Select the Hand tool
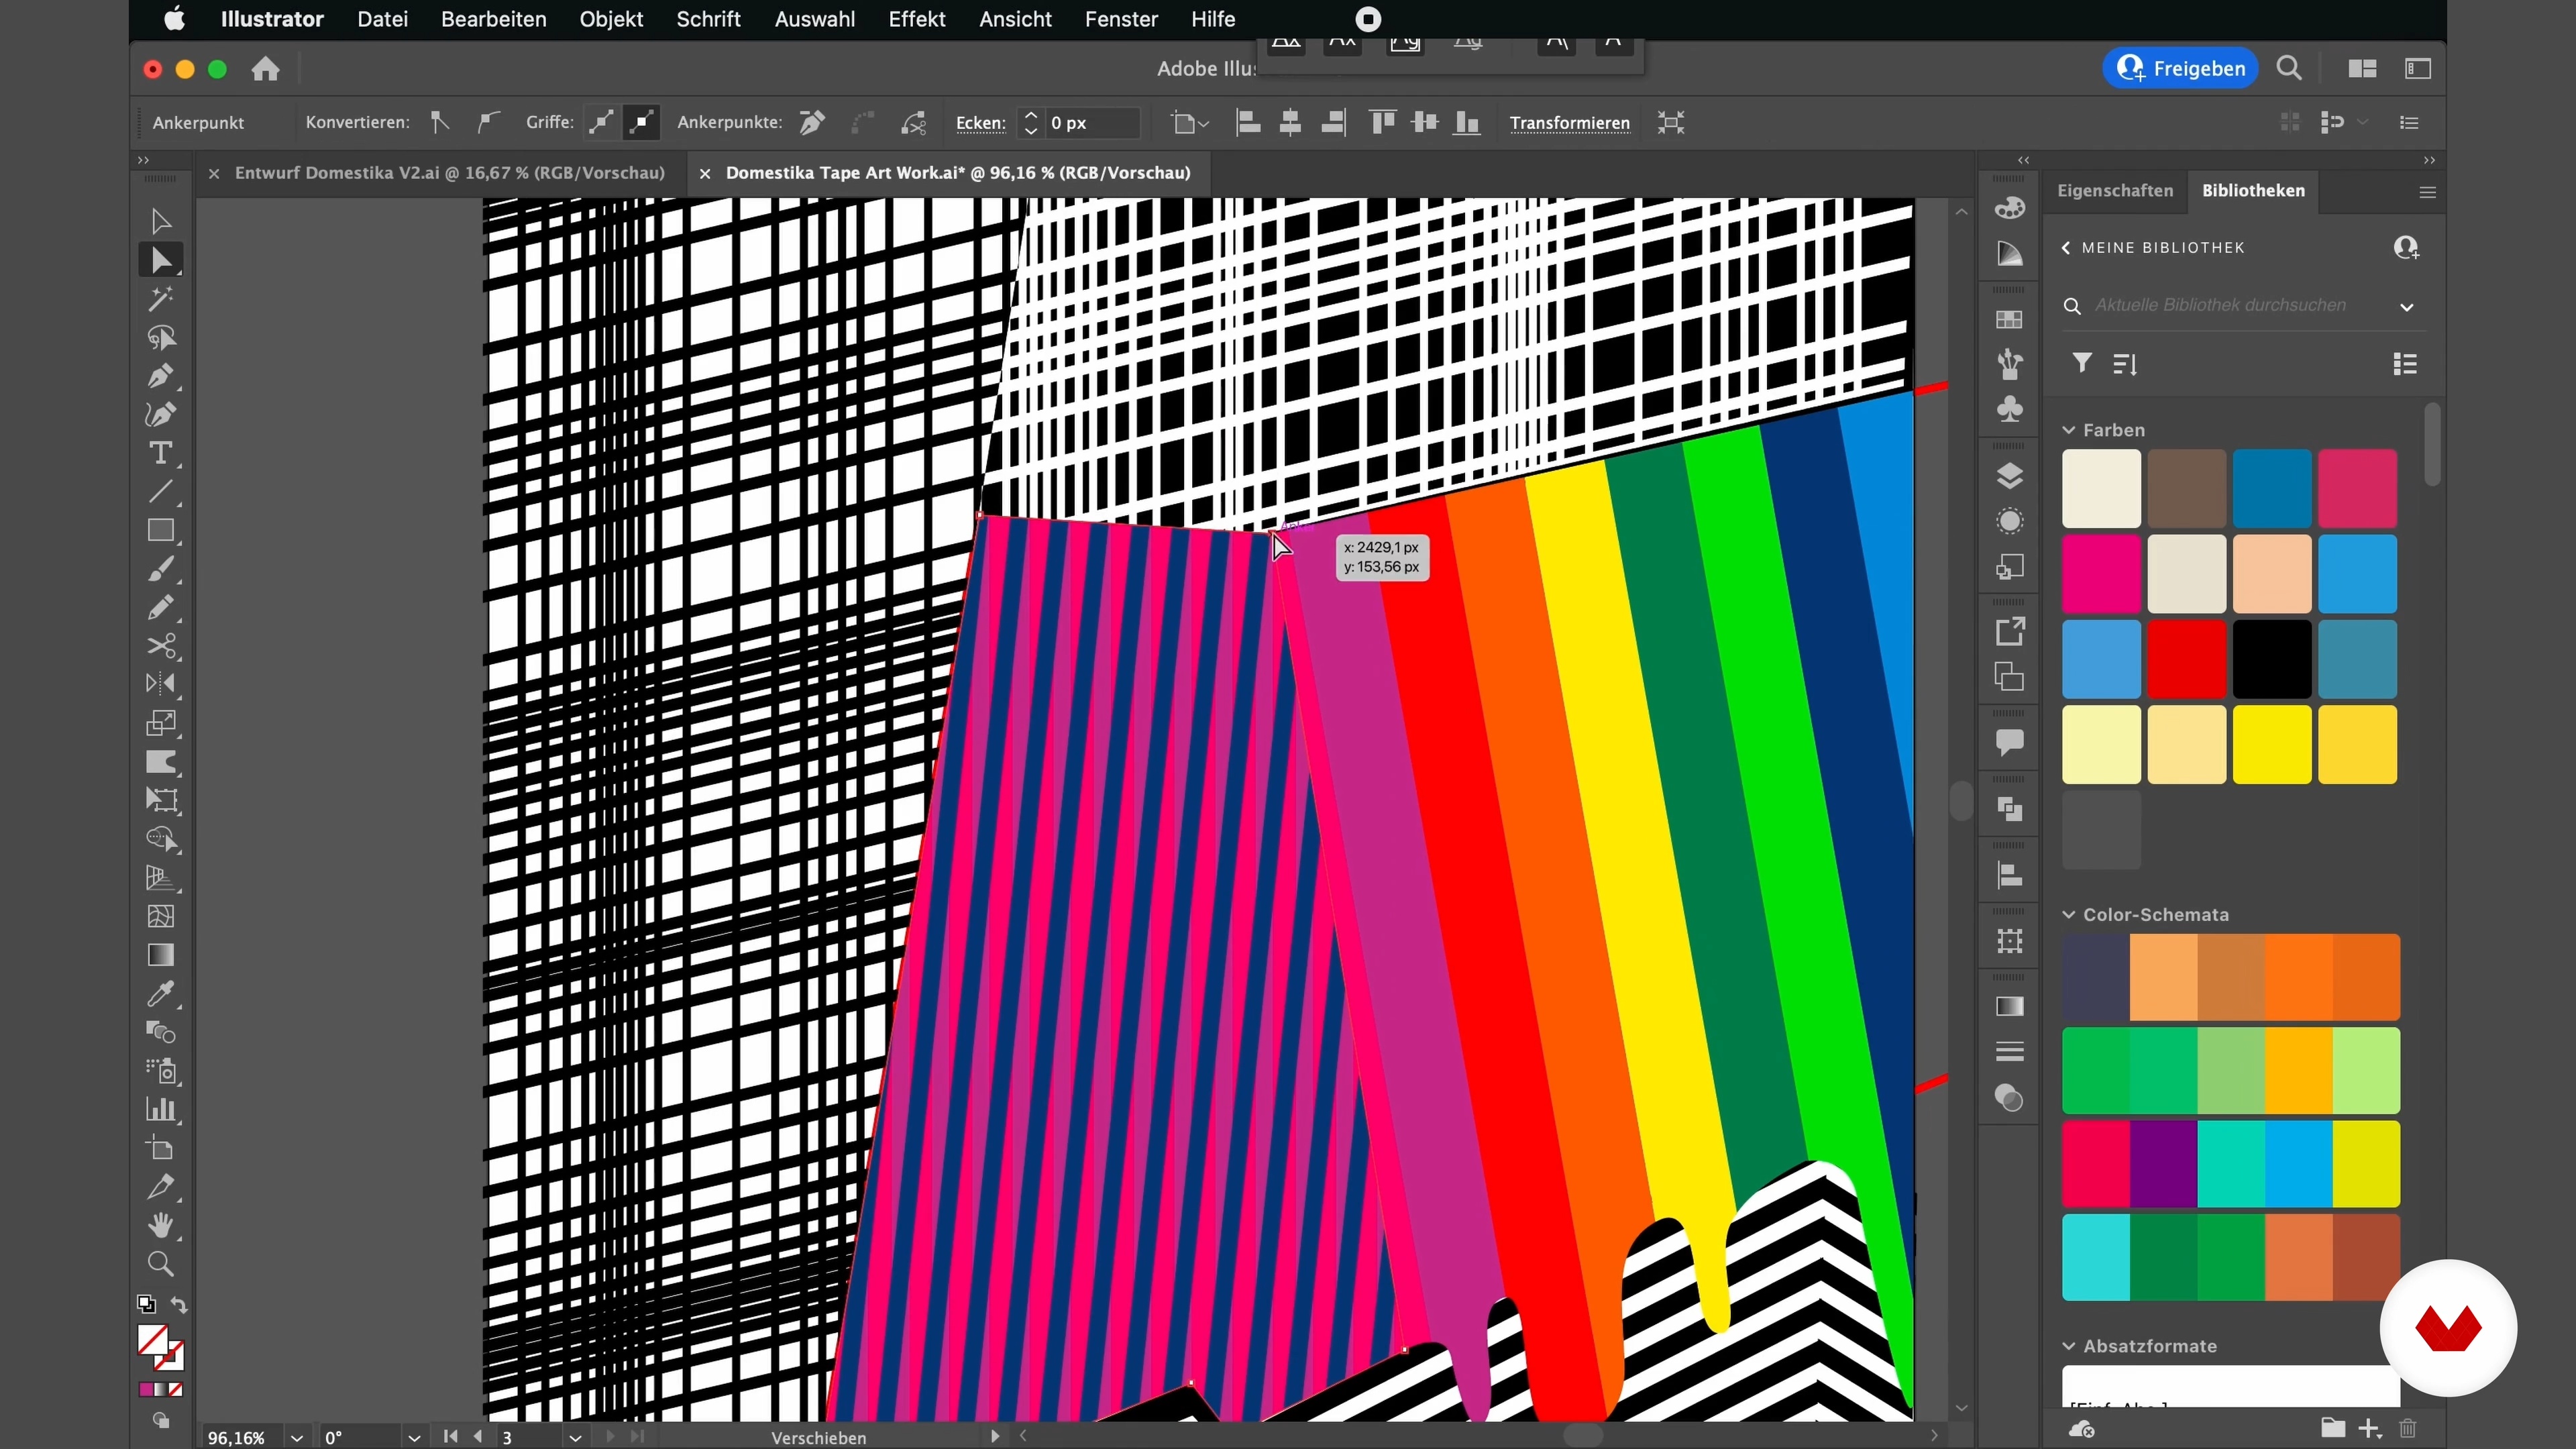2576x1449 pixels. point(160,1225)
